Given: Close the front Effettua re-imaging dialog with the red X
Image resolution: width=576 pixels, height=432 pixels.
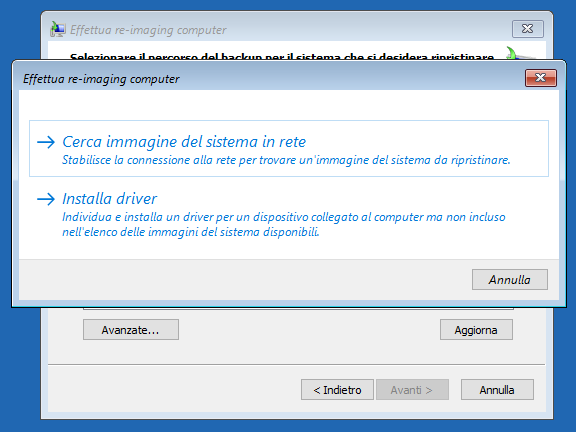Looking at the screenshot, I should [x=541, y=78].
